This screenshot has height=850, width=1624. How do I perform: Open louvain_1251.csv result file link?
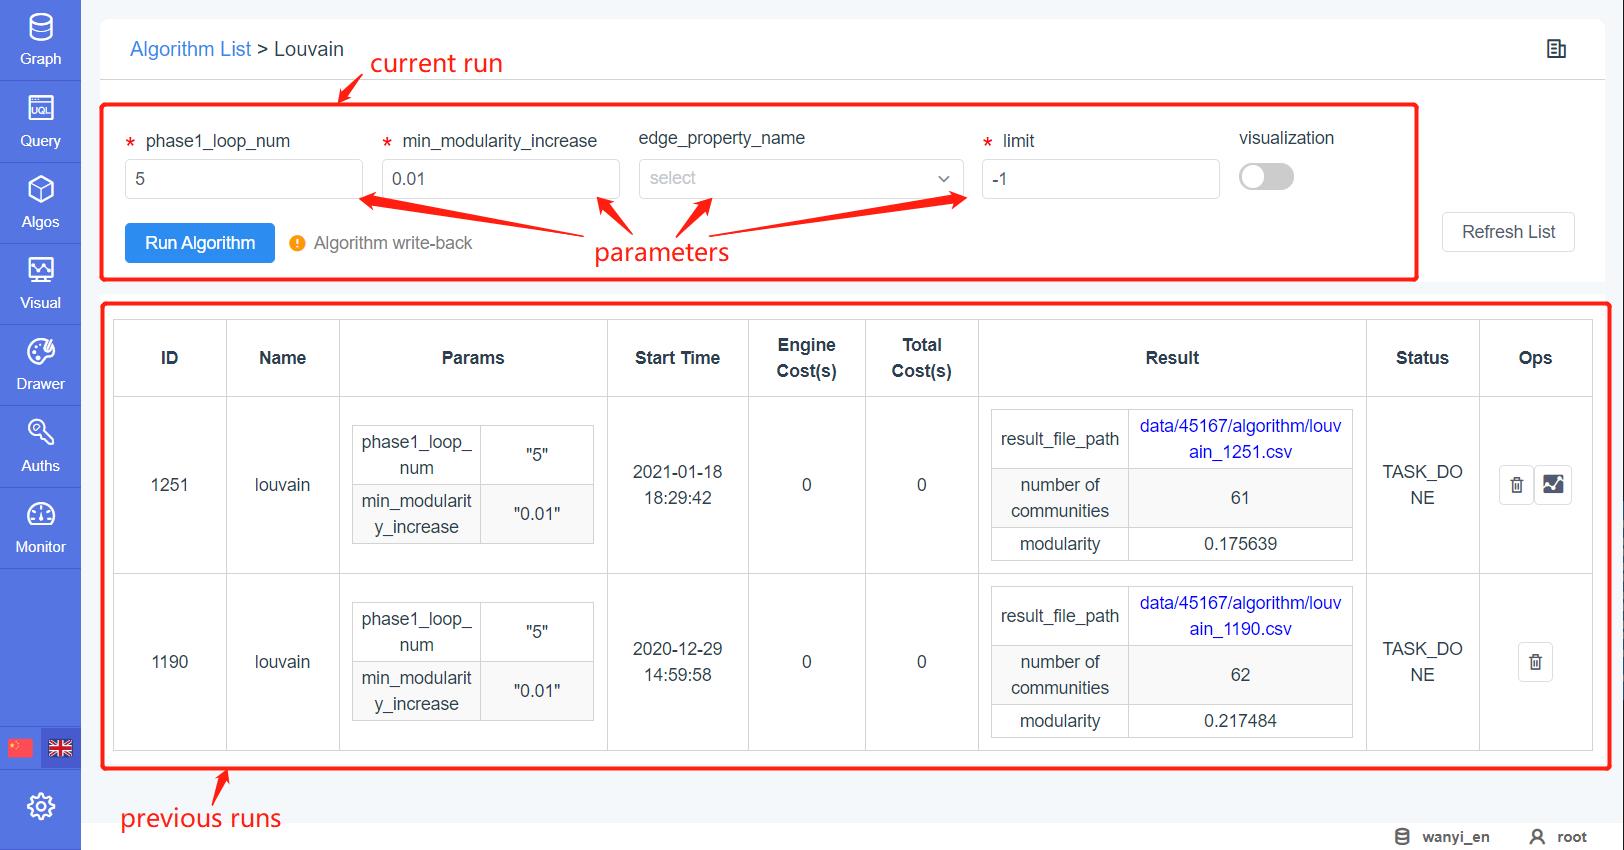pos(1240,439)
